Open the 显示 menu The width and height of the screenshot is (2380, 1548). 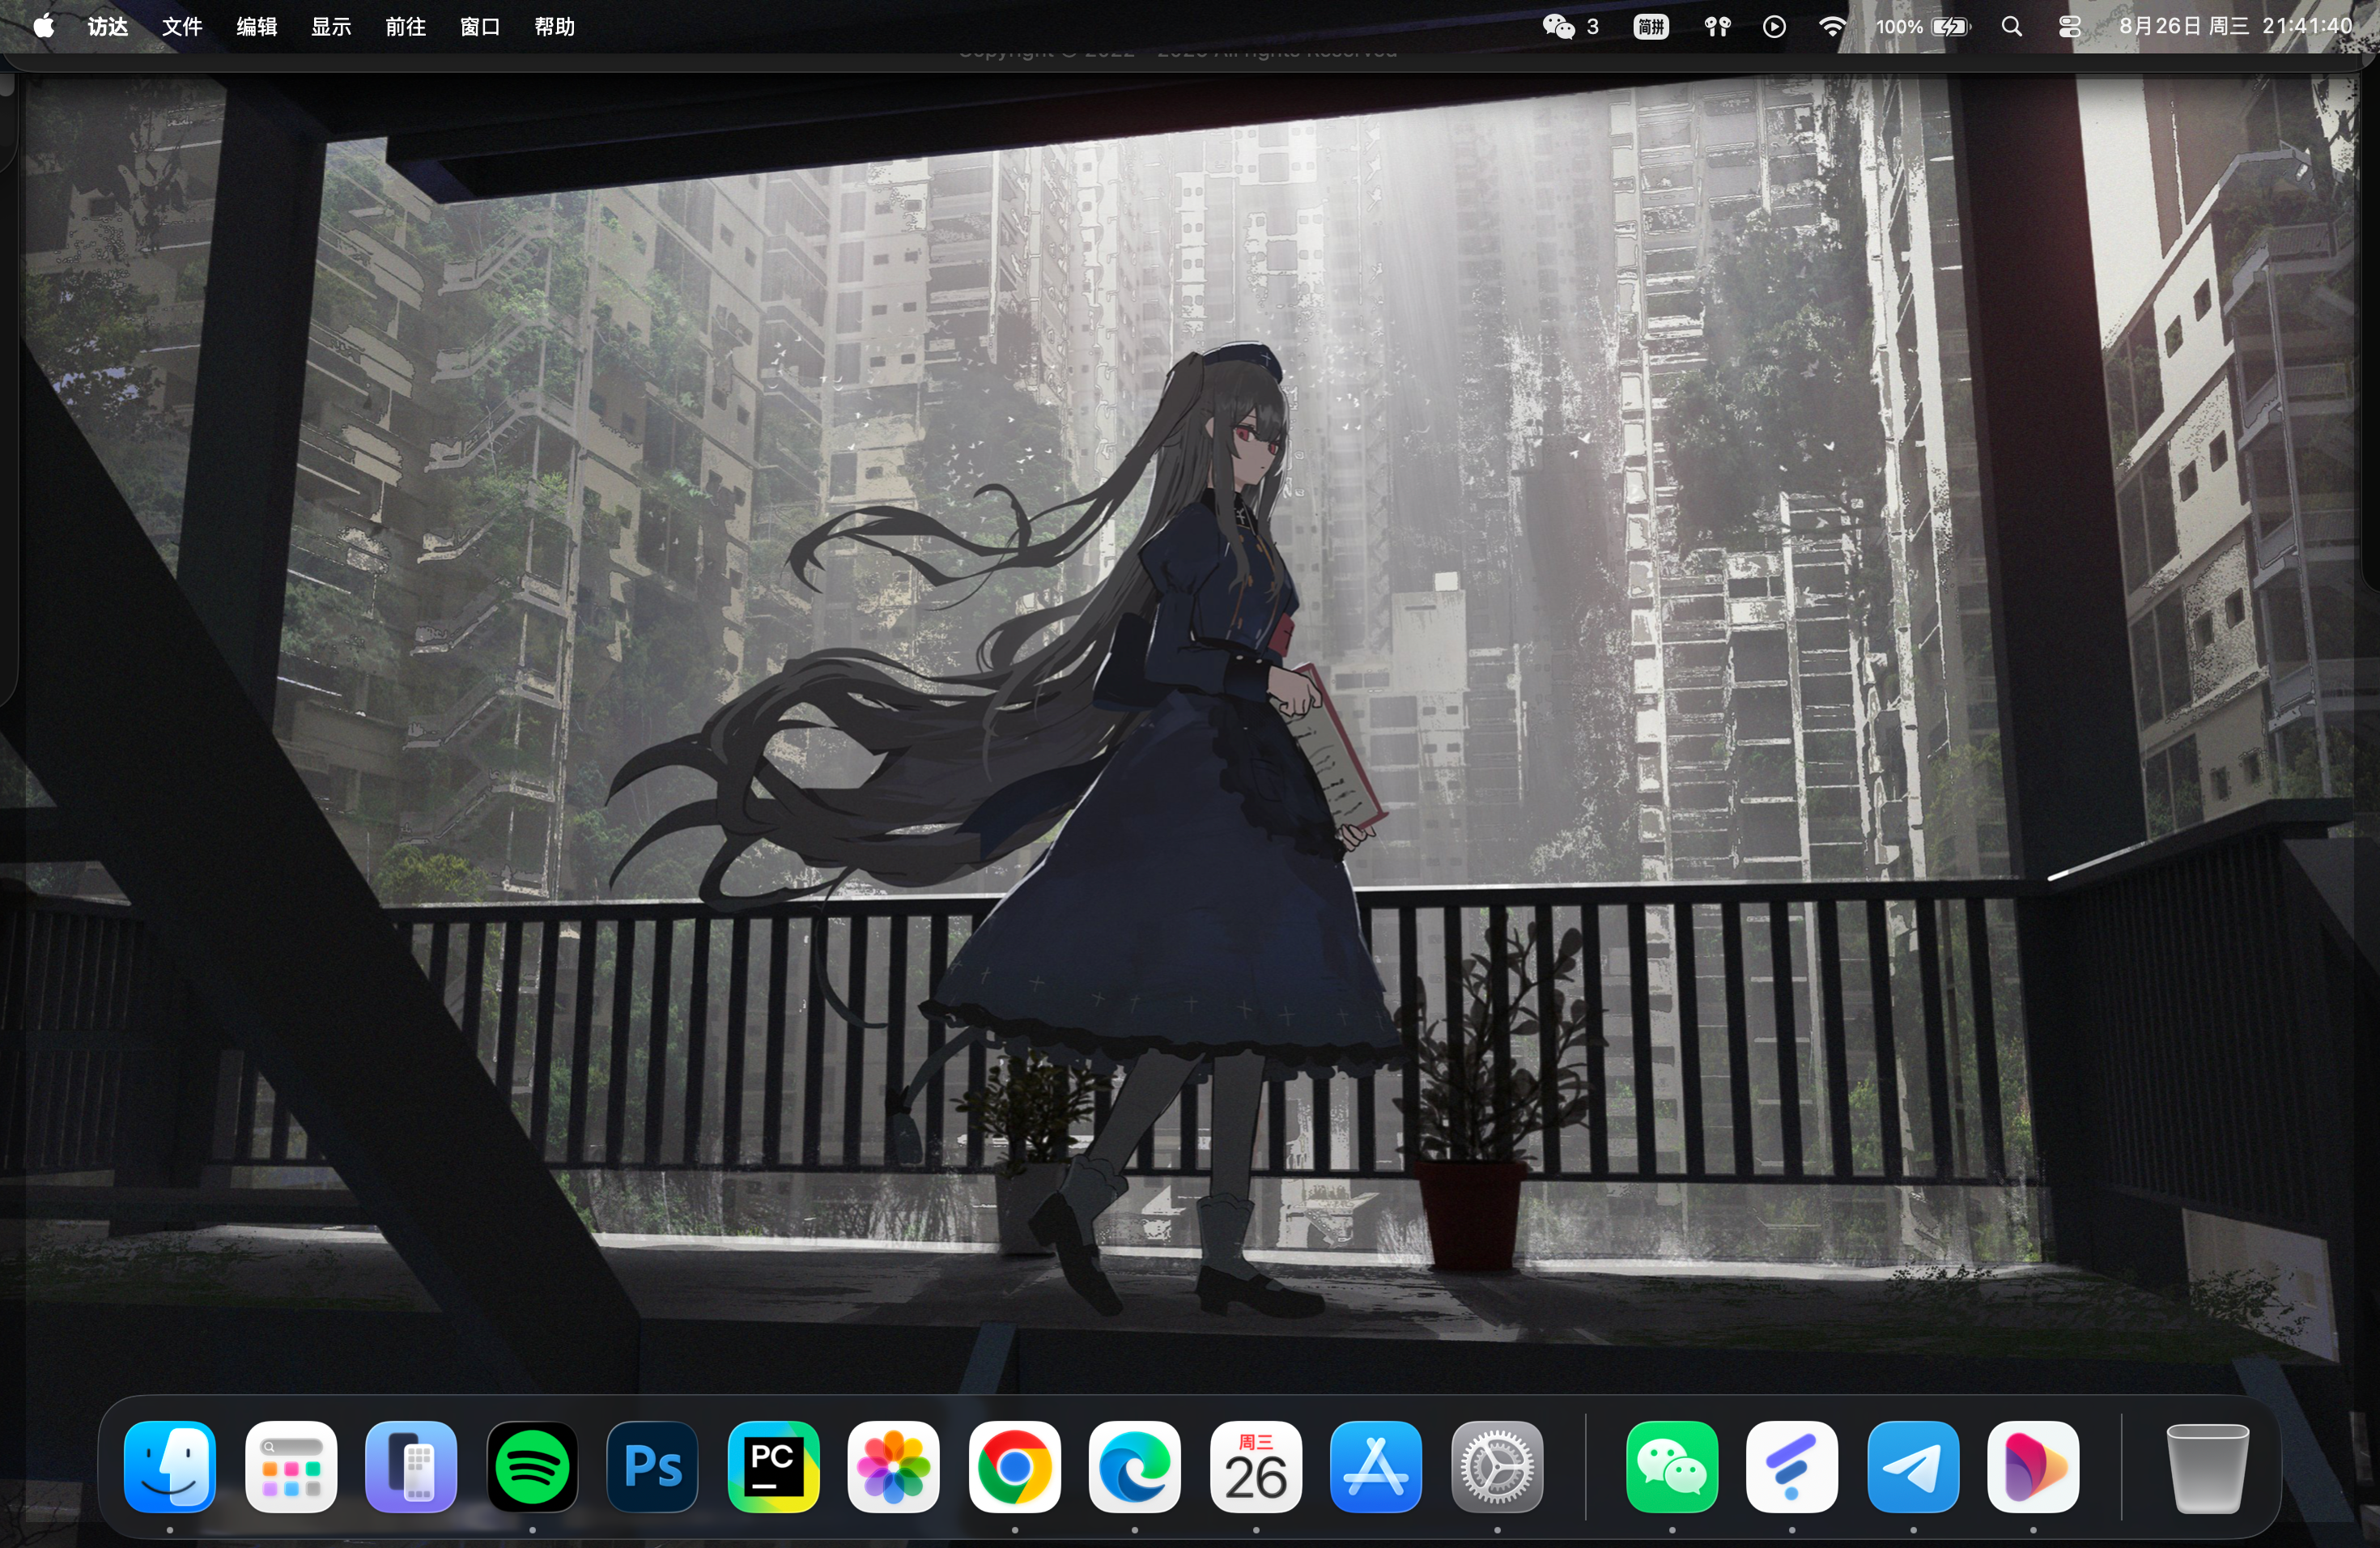pyautogui.click(x=331, y=26)
